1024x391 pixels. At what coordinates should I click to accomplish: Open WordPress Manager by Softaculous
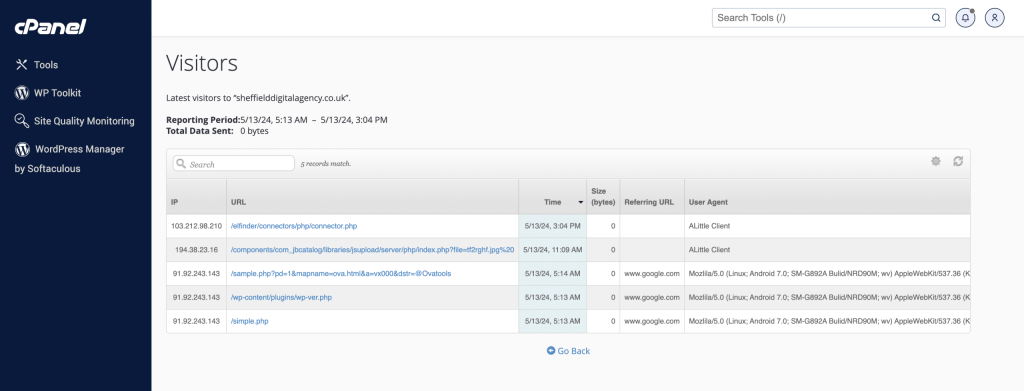(70, 159)
